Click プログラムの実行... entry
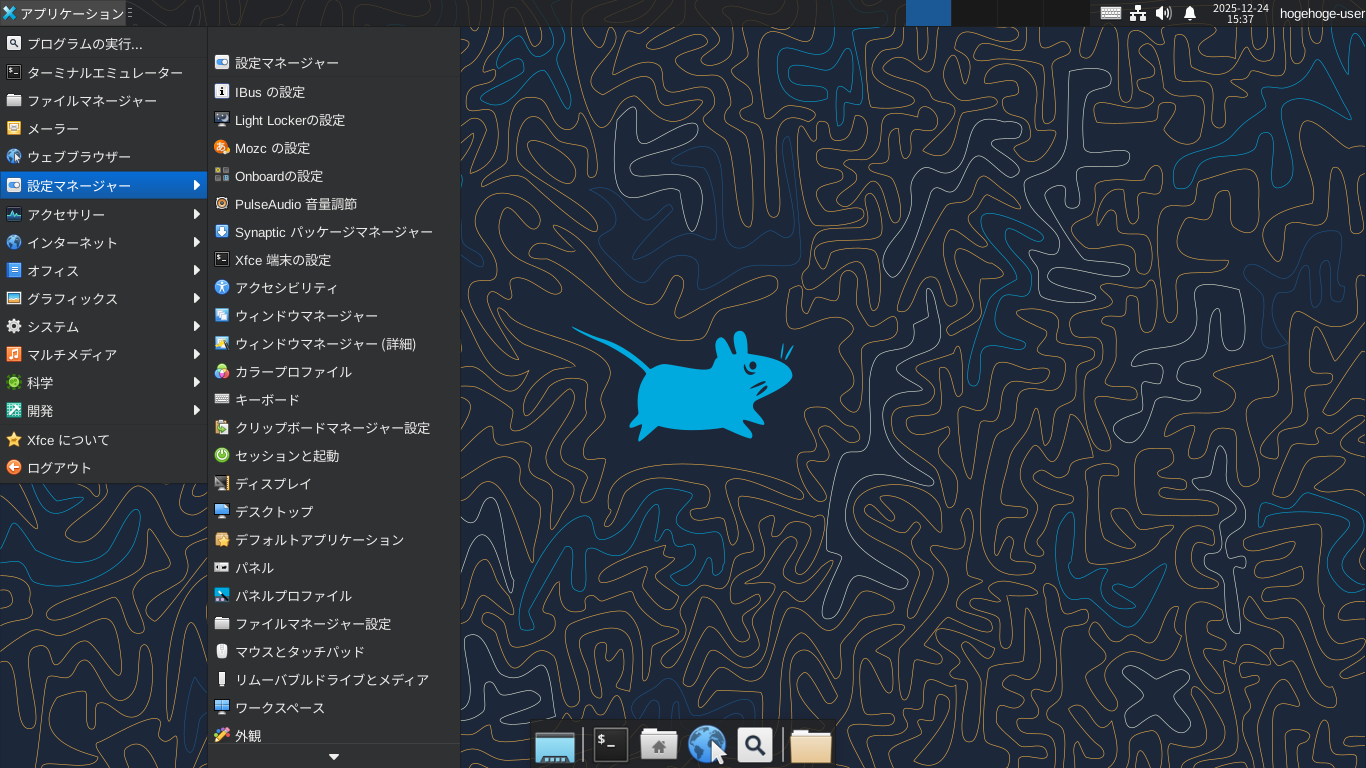The width and height of the screenshot is (1366, 768). tap(104, 44)
